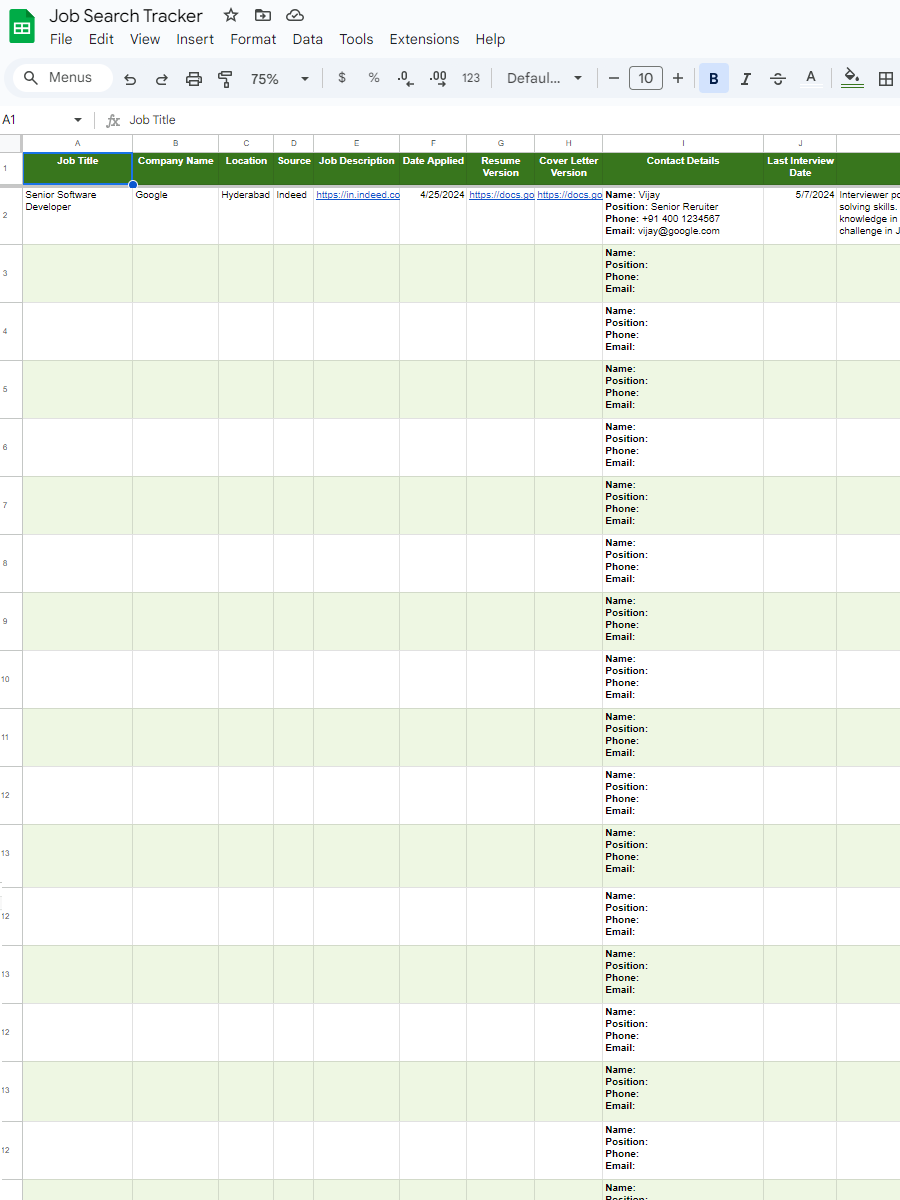Open the borders tool icon
The width and height of the screenshot is (900, 1200).
click(885, 79)
